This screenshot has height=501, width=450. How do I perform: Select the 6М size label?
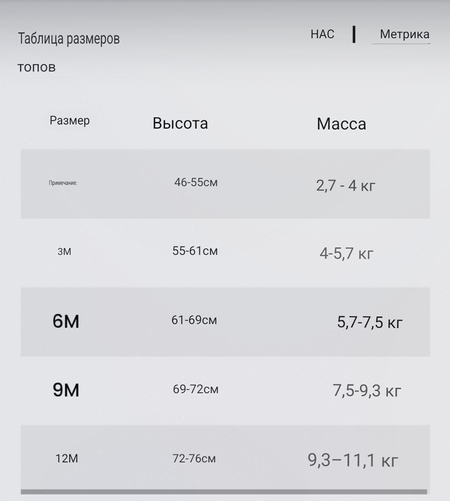[x=66, y=321]
